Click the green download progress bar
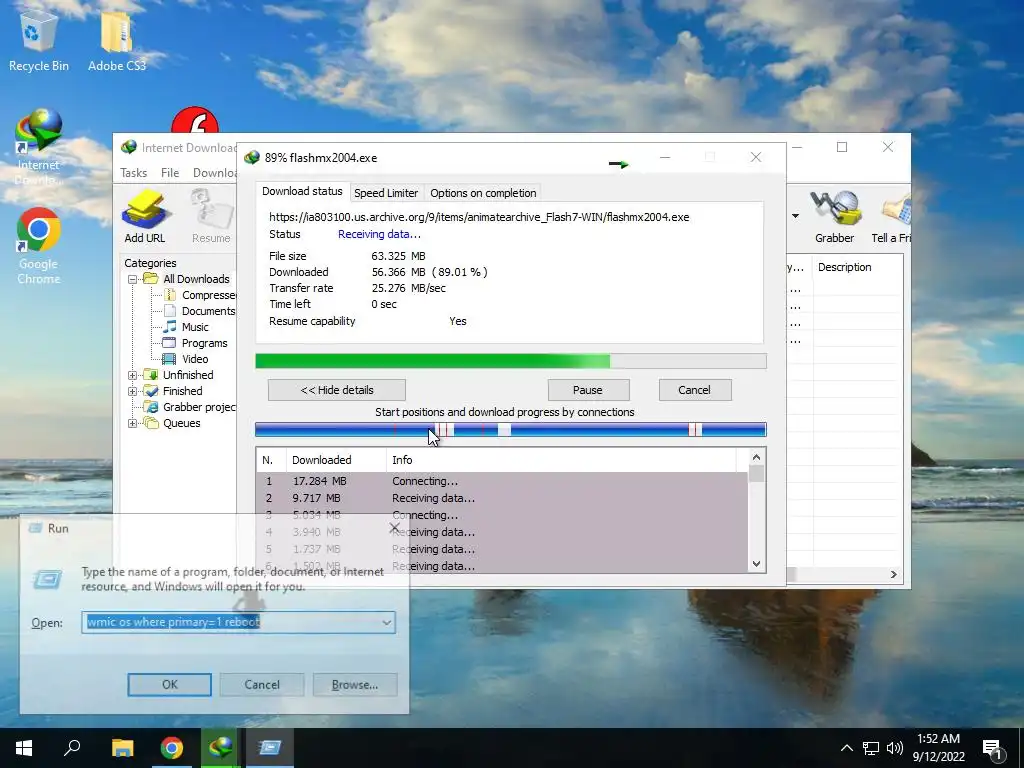1024x768 pixels. point(511,361)
